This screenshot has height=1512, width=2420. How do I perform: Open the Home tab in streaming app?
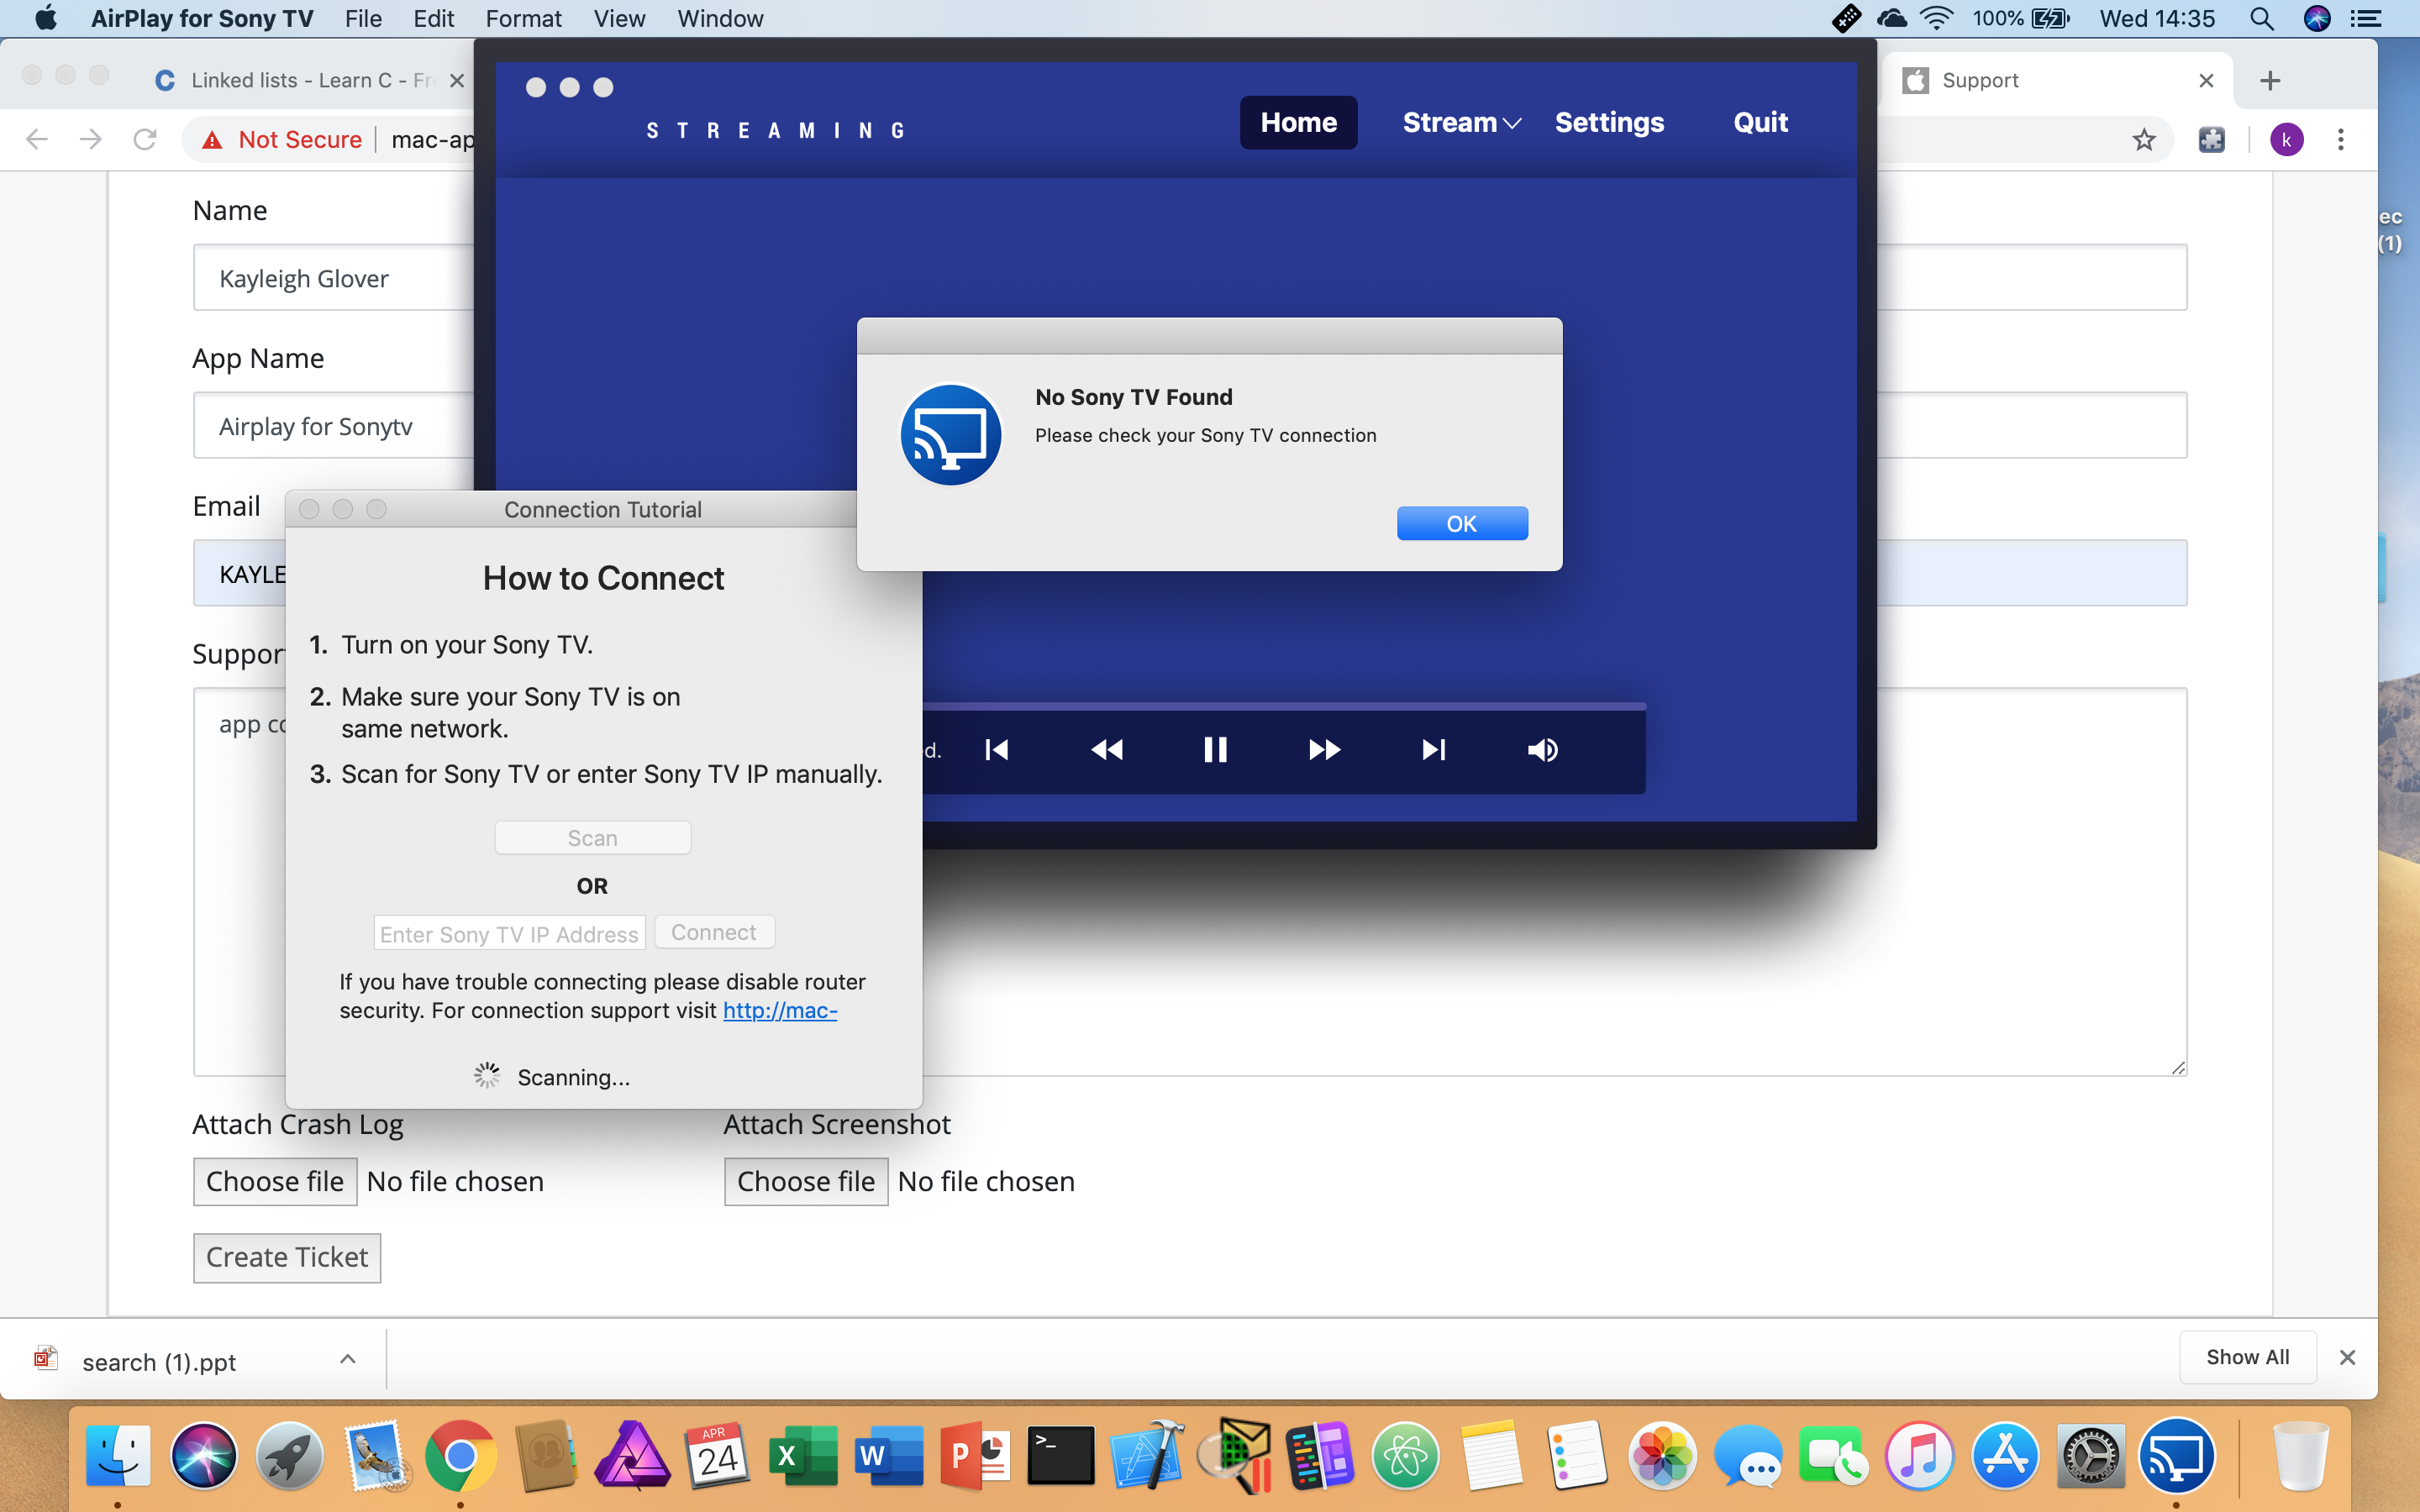pos(1298,122)
